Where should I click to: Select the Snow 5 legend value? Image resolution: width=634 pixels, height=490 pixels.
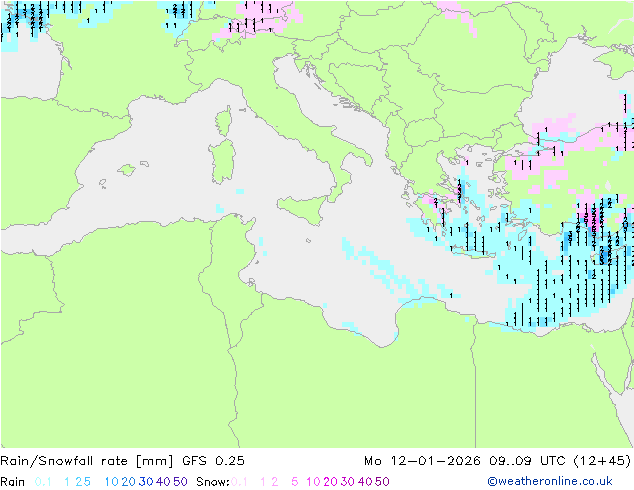(295, 482)
